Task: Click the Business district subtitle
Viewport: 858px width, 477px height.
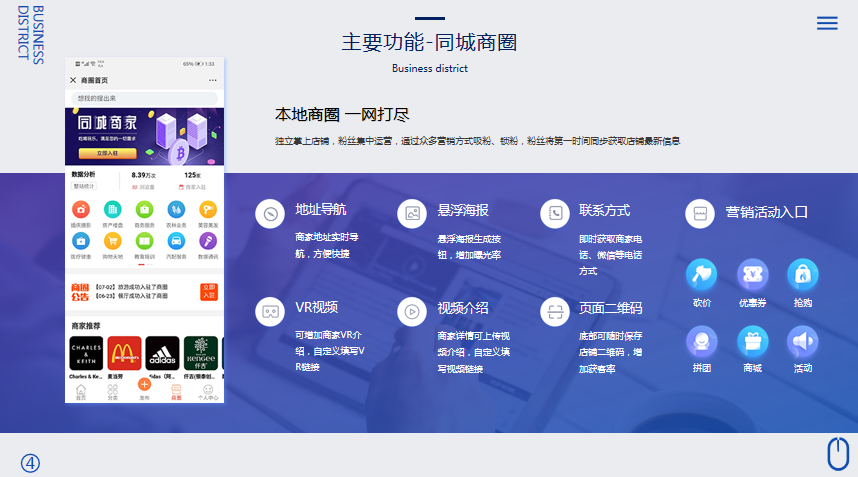Action: click(x=430, y=68)
